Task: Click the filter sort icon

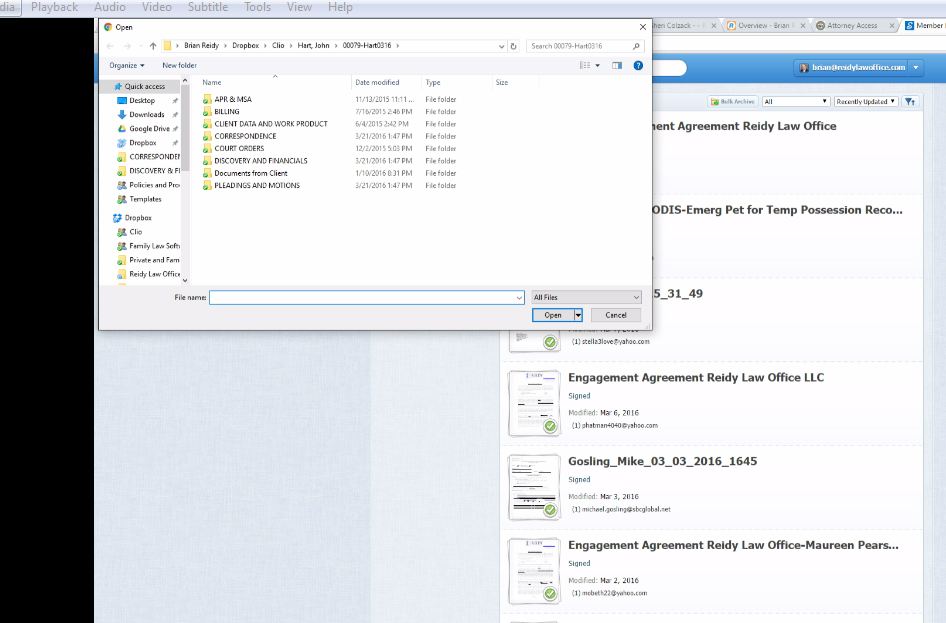Action: coord(910,101)
